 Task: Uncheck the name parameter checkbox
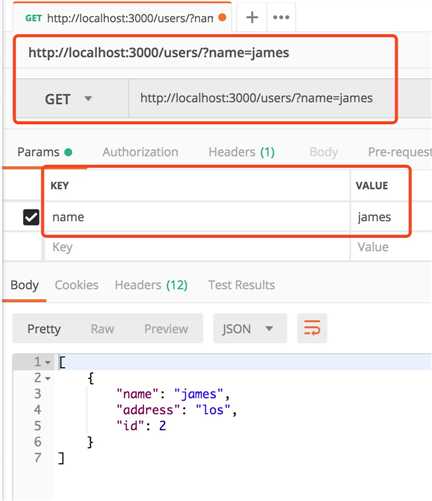(31, 217)
